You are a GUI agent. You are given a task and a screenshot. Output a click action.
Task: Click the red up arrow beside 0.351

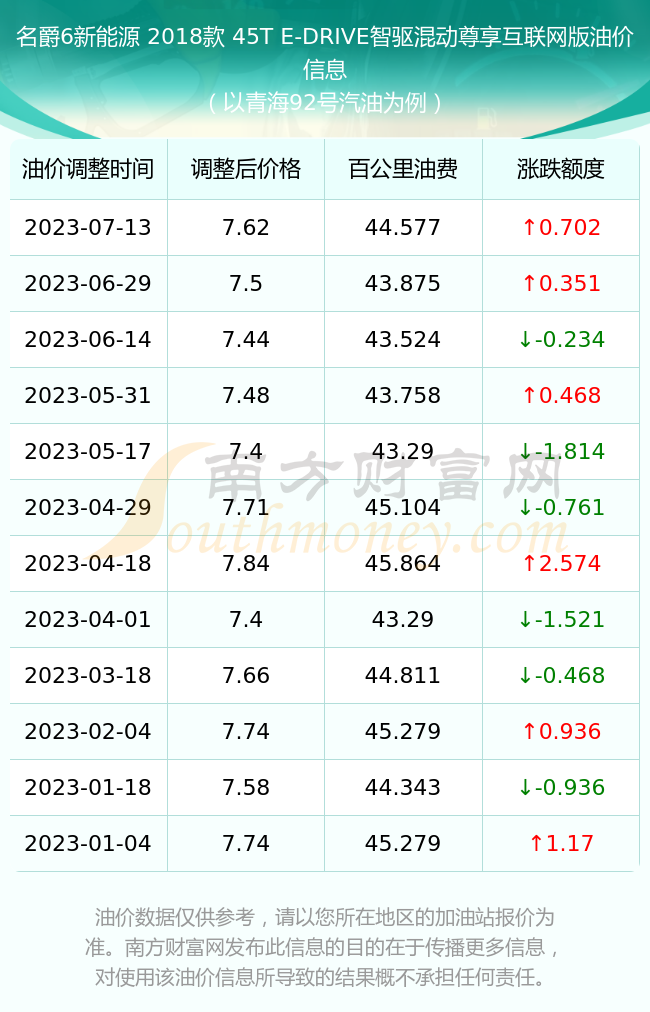[529, 283]
